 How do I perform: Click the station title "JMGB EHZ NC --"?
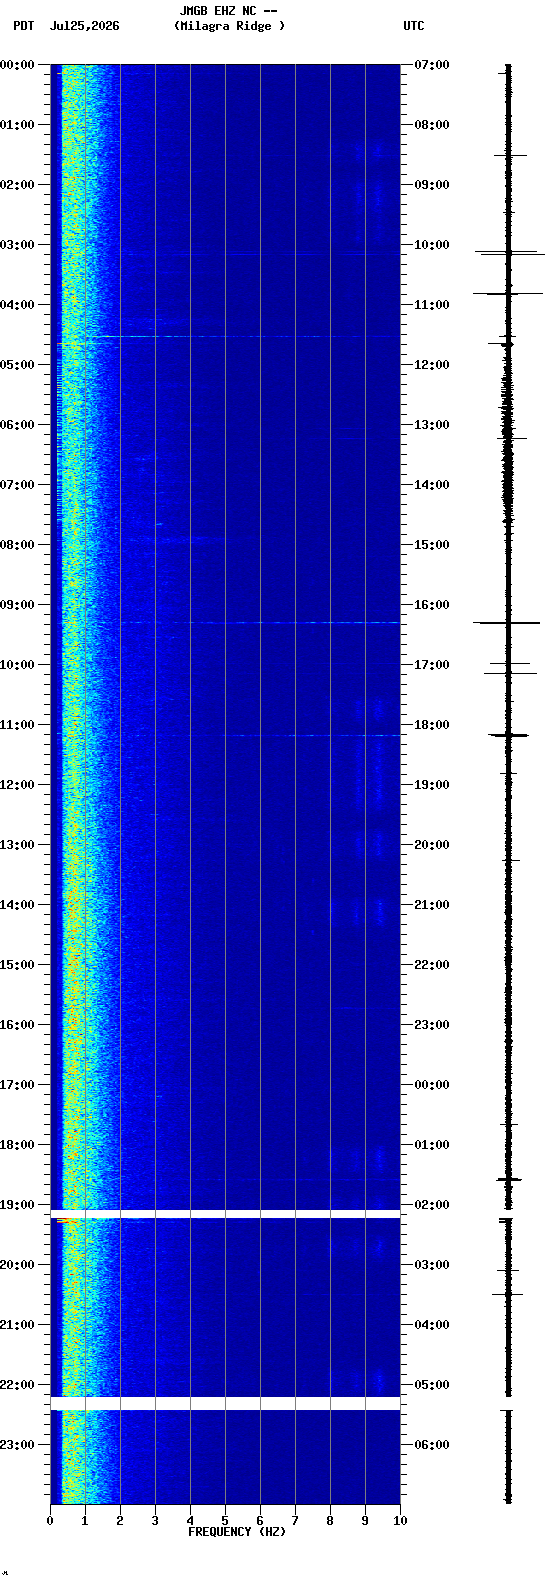click(229, 11)
